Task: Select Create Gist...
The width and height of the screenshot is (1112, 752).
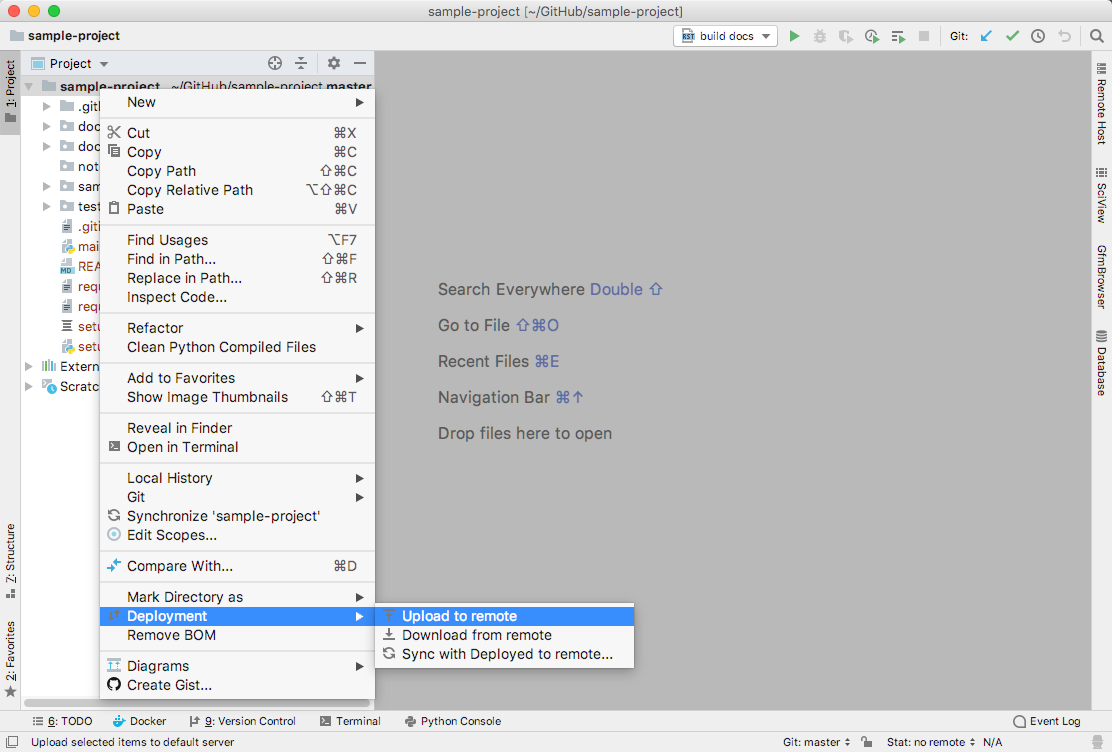Action: pos(238,685)
